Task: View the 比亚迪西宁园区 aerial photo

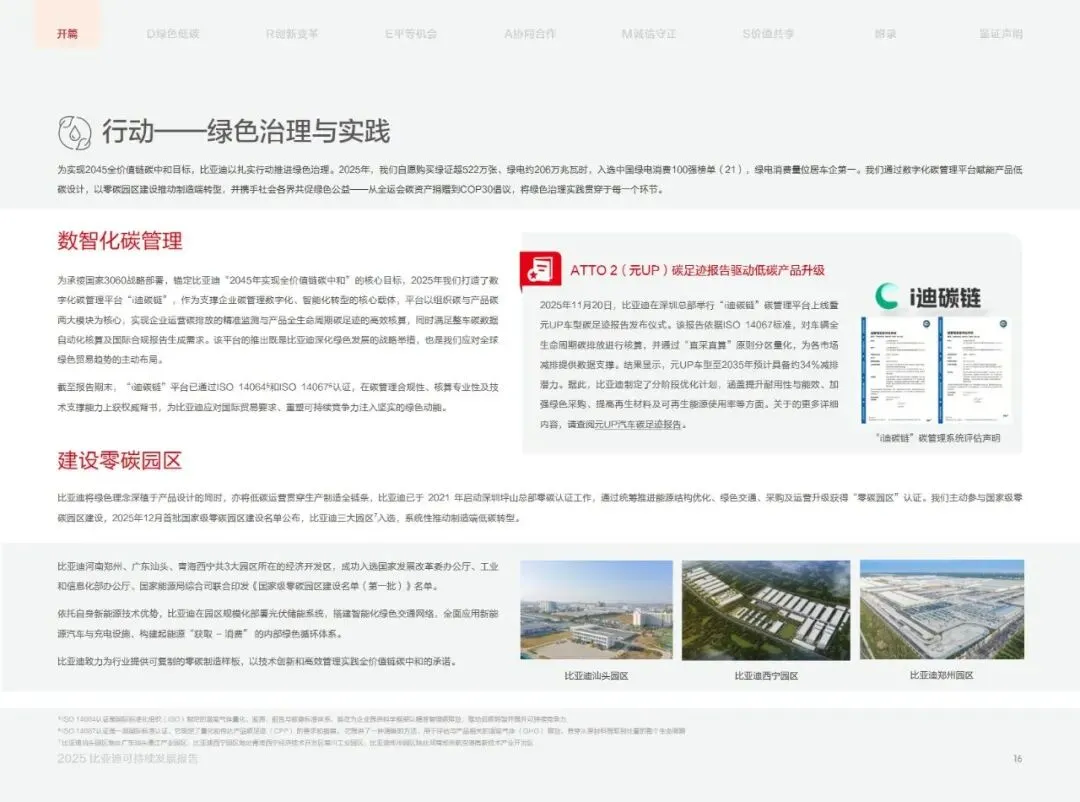Action: click(x=766, y=610)
